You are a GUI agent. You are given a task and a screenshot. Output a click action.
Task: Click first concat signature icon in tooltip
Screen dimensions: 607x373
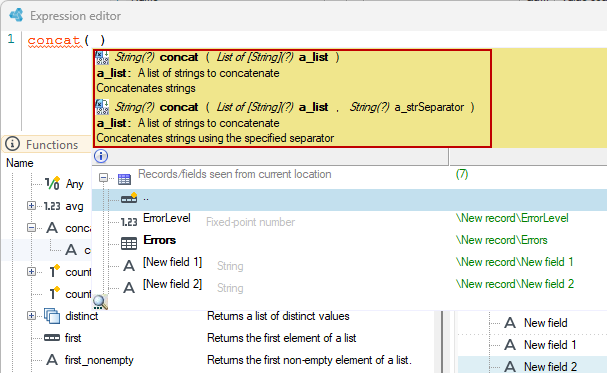(x=102, y=58)
